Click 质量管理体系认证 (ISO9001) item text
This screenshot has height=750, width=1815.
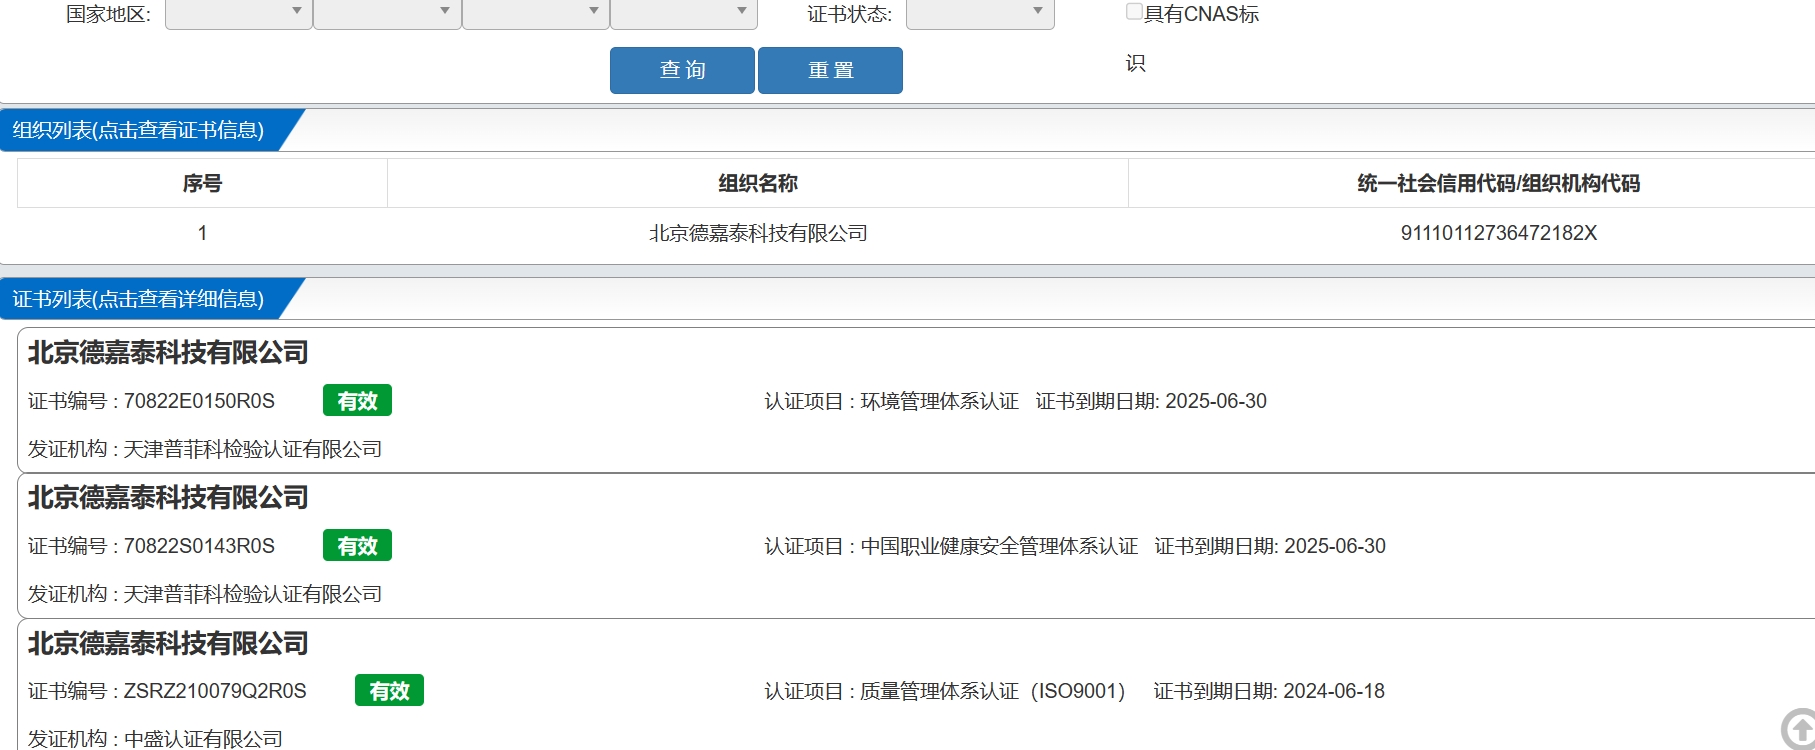992,691
